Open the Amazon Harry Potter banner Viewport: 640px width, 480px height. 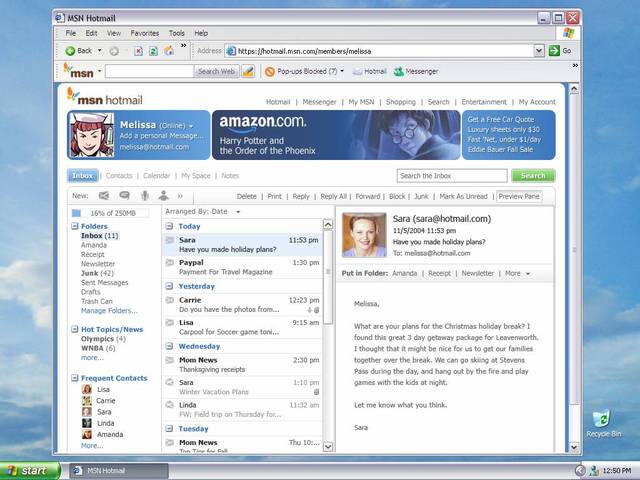[x=336, y=135]
